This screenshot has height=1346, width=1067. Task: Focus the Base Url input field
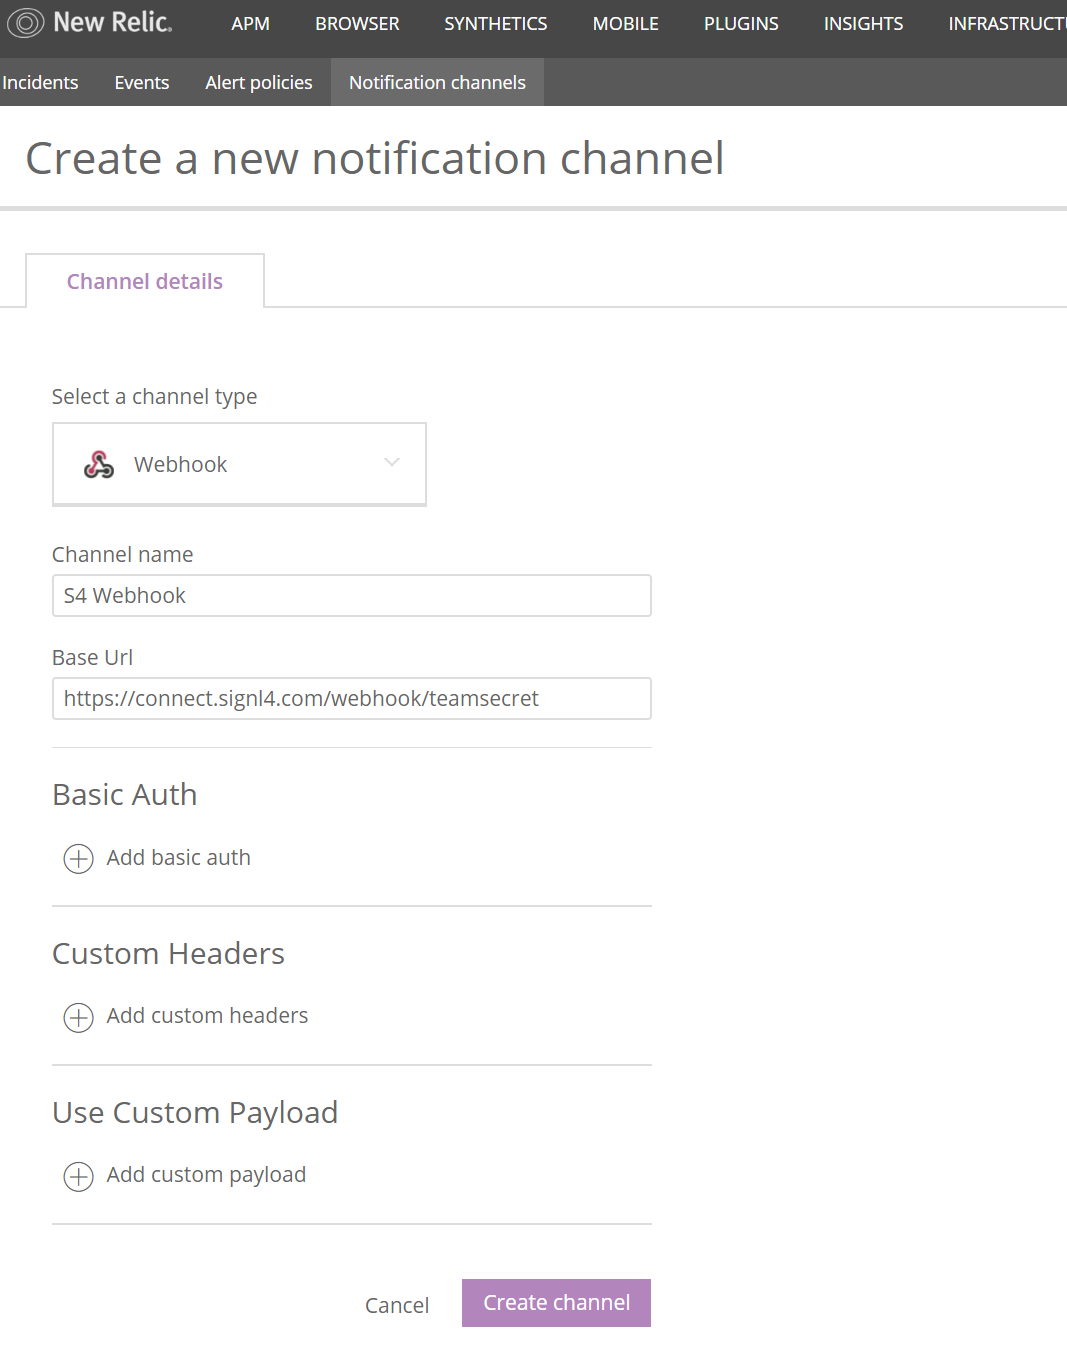[352, 699]
